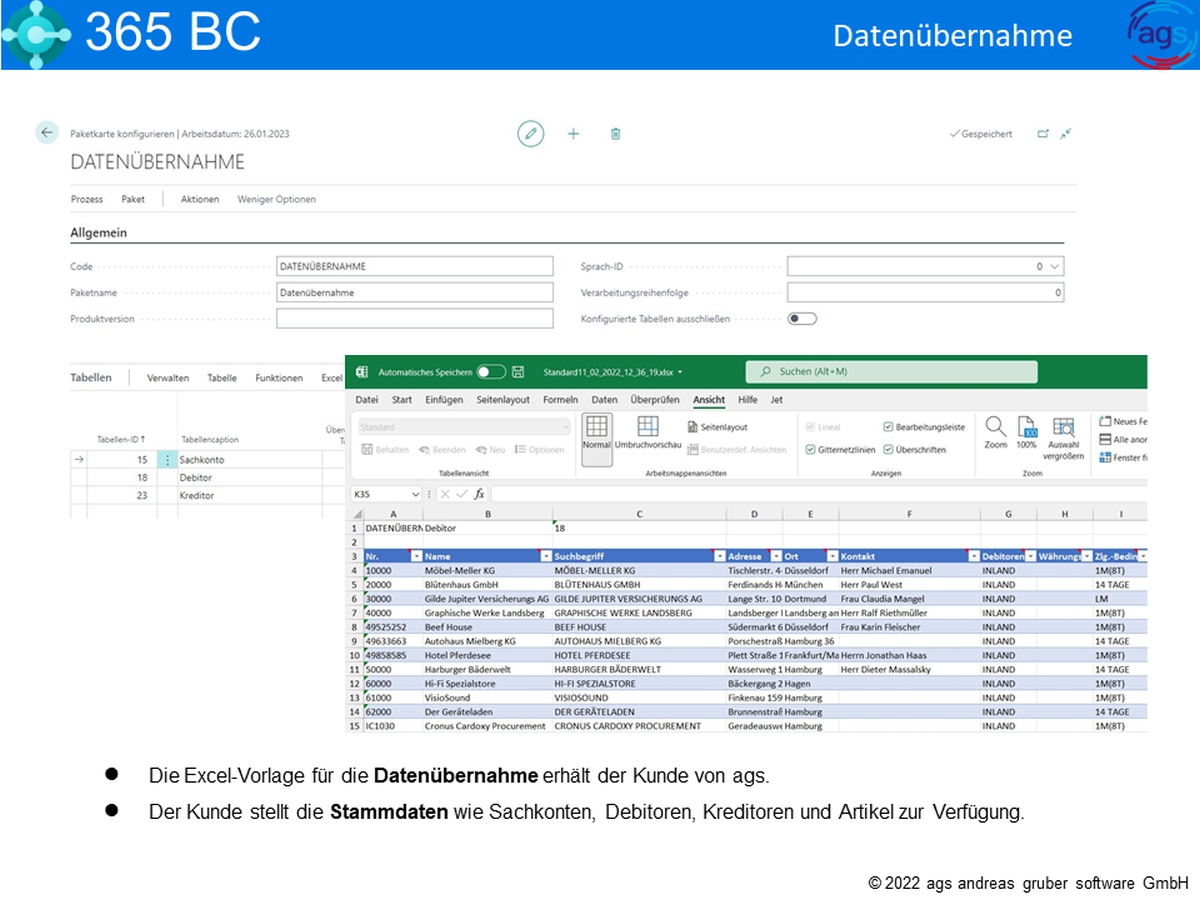Click Funktionen in Tabellen section
This screenshot has height=900, width=1200.
tap(279, 378)
